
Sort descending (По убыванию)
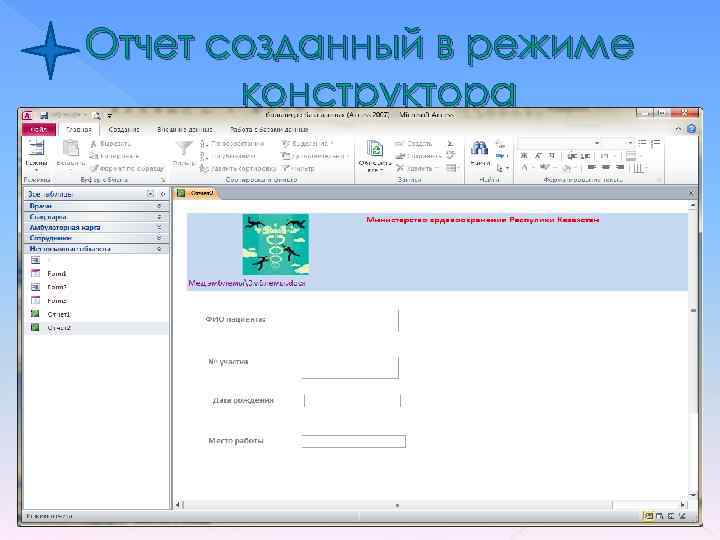(228, 156)
